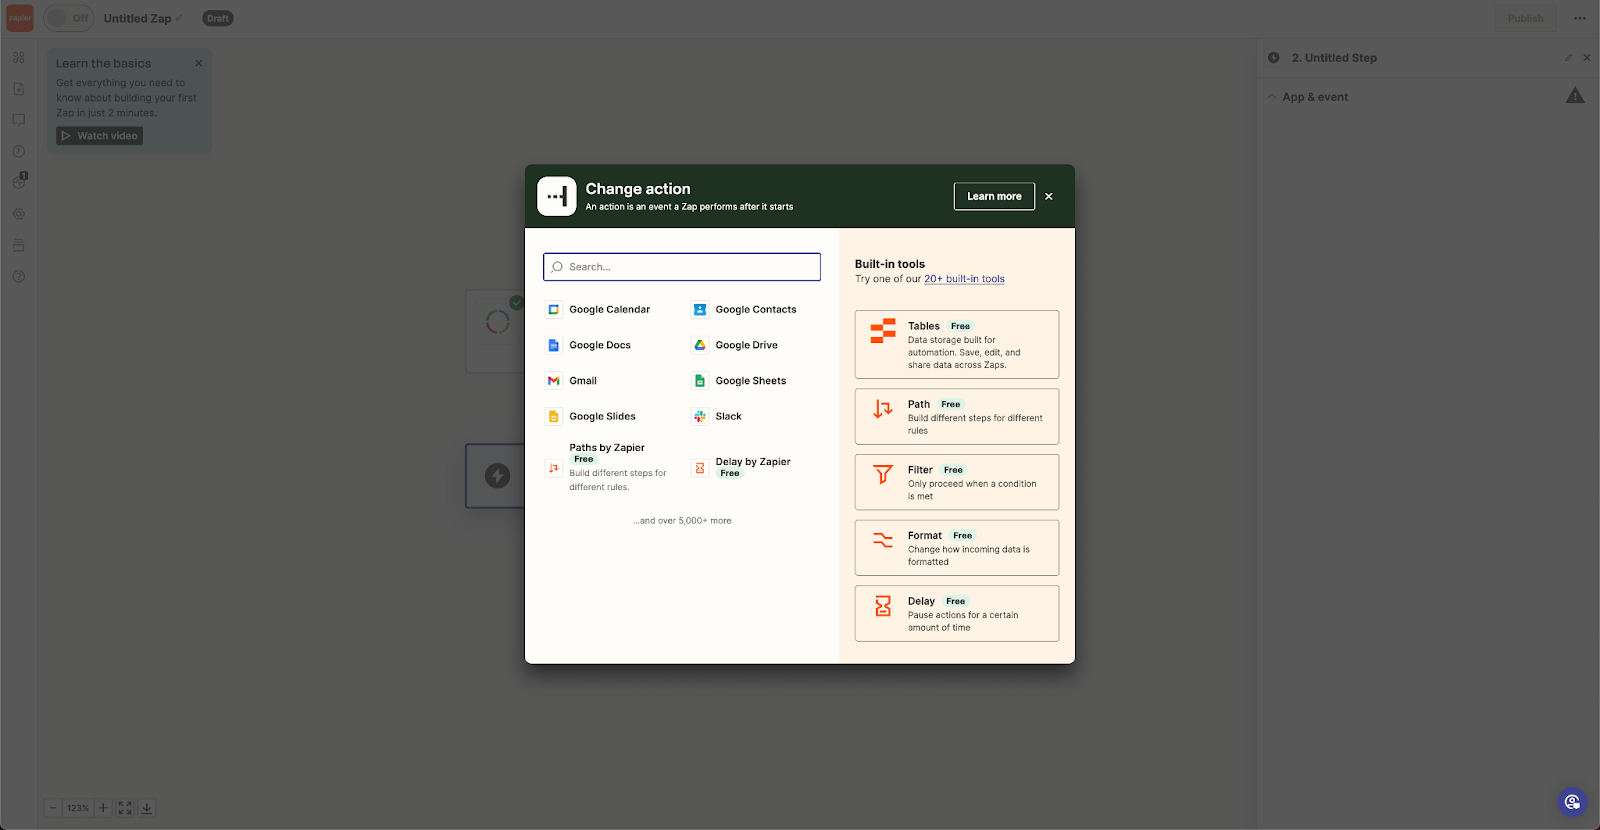Open the three-dots more menu

[1580, 18]
